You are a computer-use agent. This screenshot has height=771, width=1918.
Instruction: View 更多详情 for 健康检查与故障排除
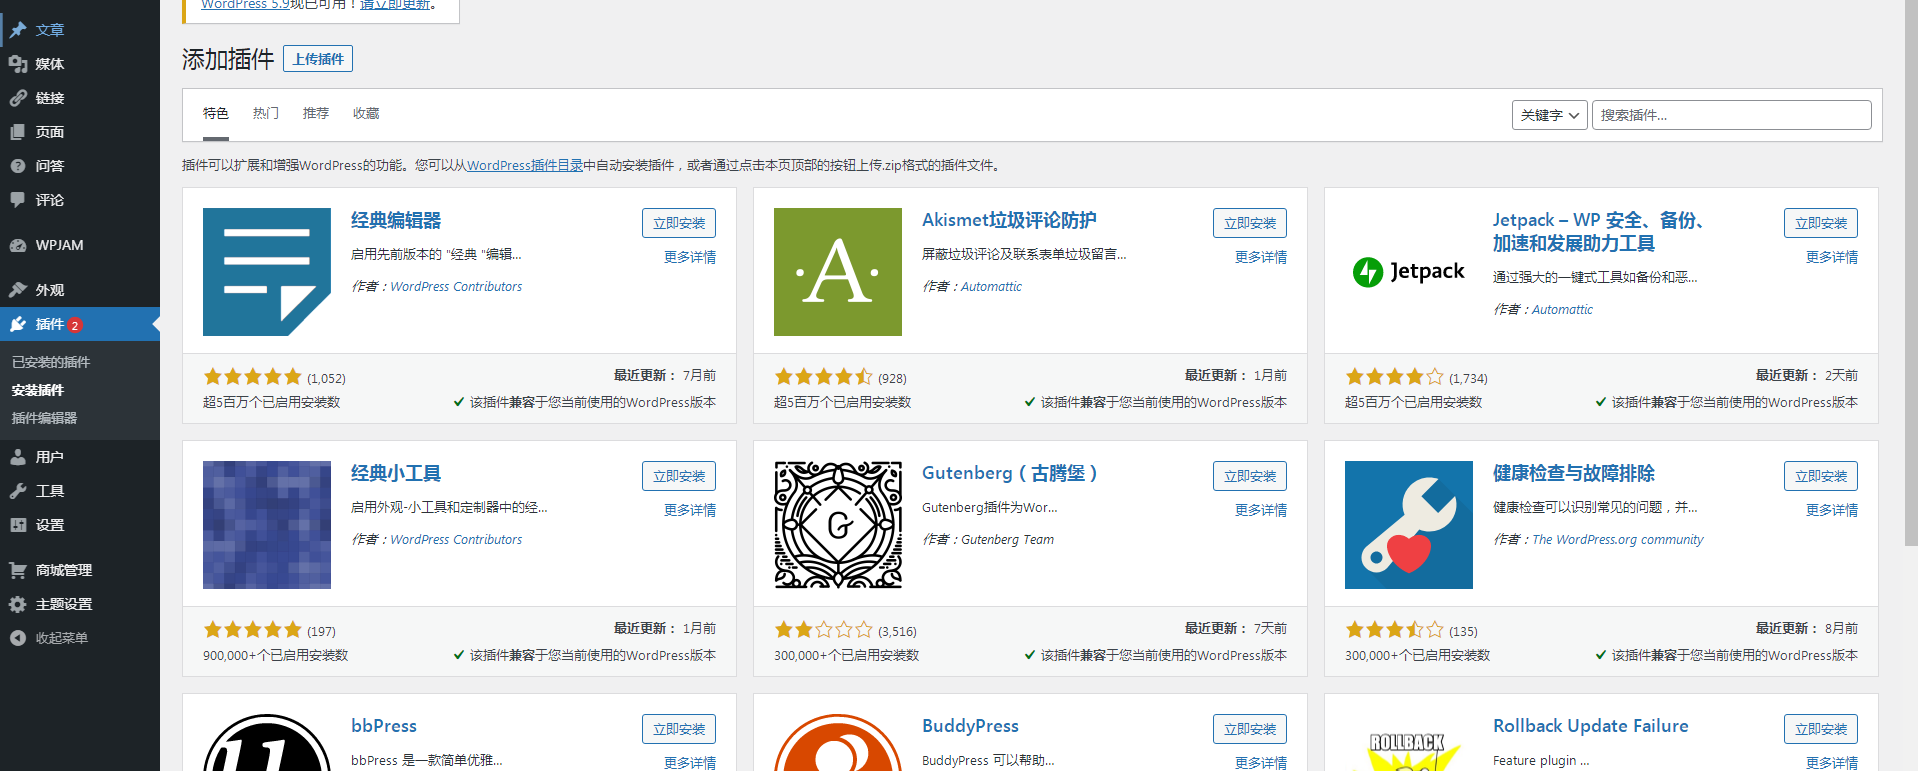[x=1832, y=510]
